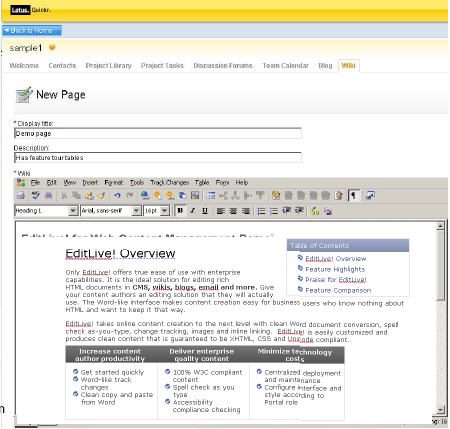Click the editor scrollbar down arrow
450x429 pixels.
pos(440,409)
